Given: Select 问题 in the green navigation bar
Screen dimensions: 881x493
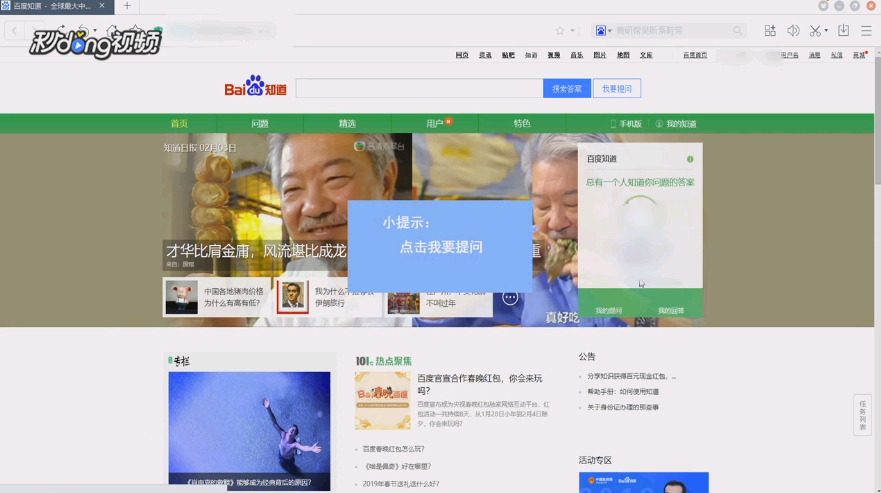Looking at the screenshot, I should tap(260, 124).
